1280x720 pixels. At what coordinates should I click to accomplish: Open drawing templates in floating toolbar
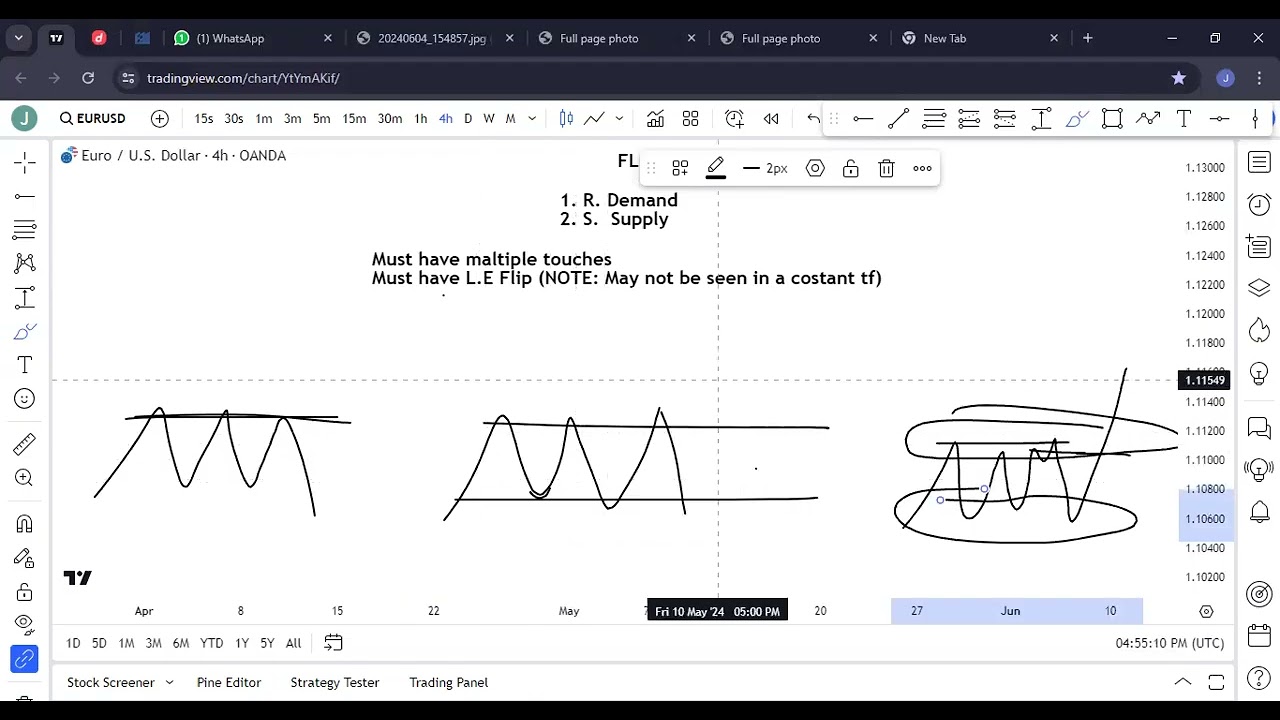click(x=680, y=168)
